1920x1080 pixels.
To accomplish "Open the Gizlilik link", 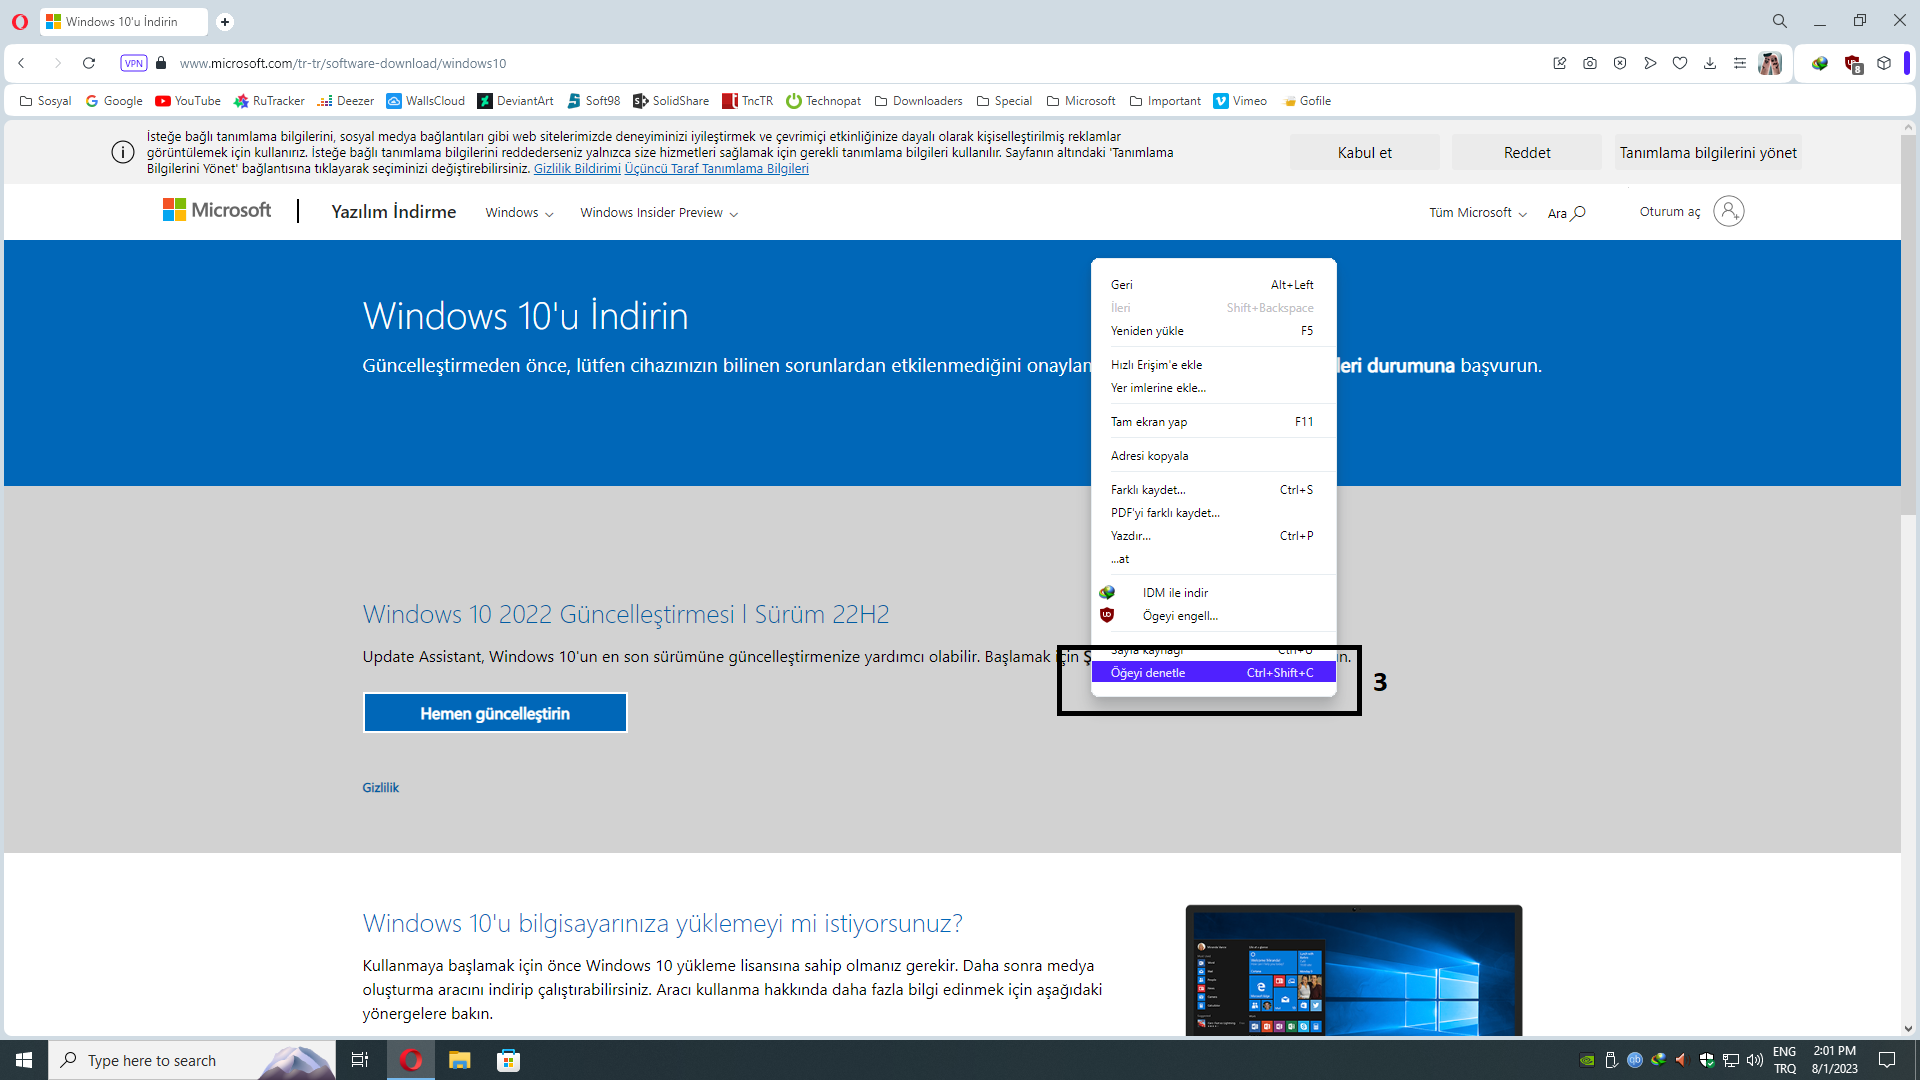I will (x=380, y=788).
